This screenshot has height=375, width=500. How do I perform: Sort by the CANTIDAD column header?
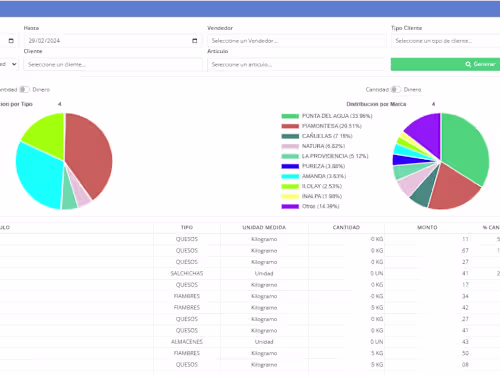[346, 227]
